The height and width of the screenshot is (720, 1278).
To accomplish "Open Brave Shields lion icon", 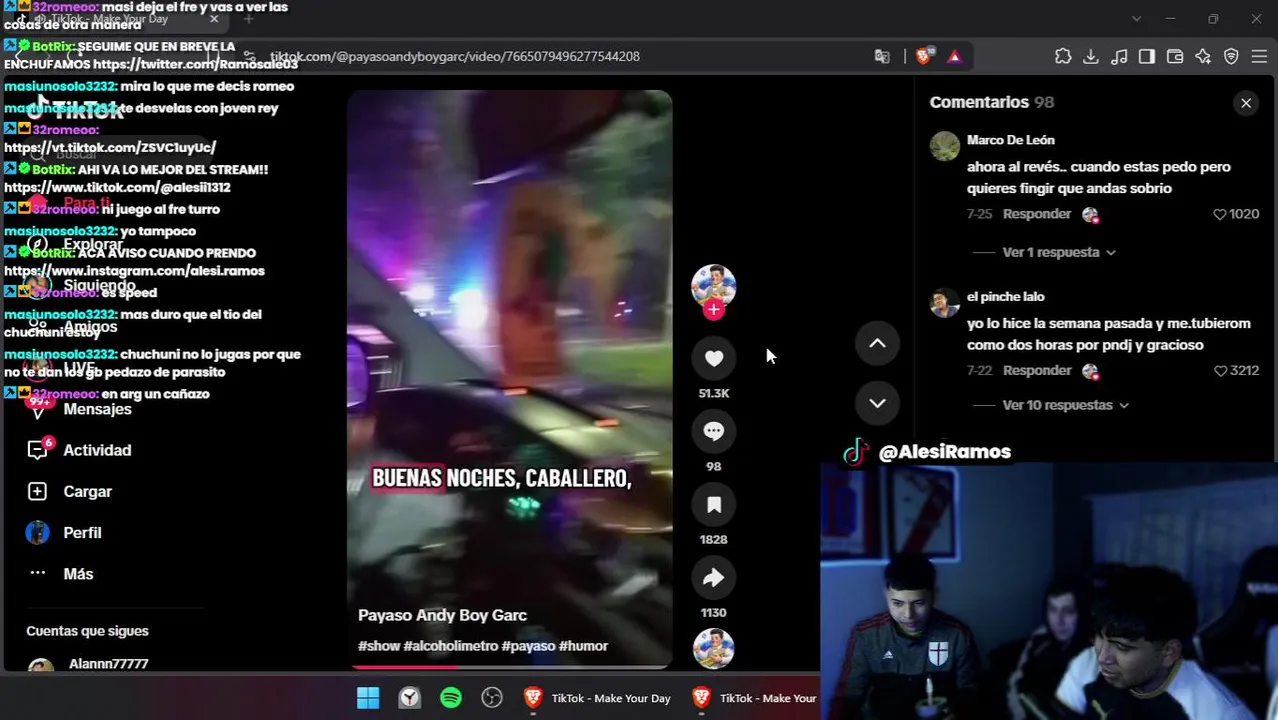I will click(924, 56).
